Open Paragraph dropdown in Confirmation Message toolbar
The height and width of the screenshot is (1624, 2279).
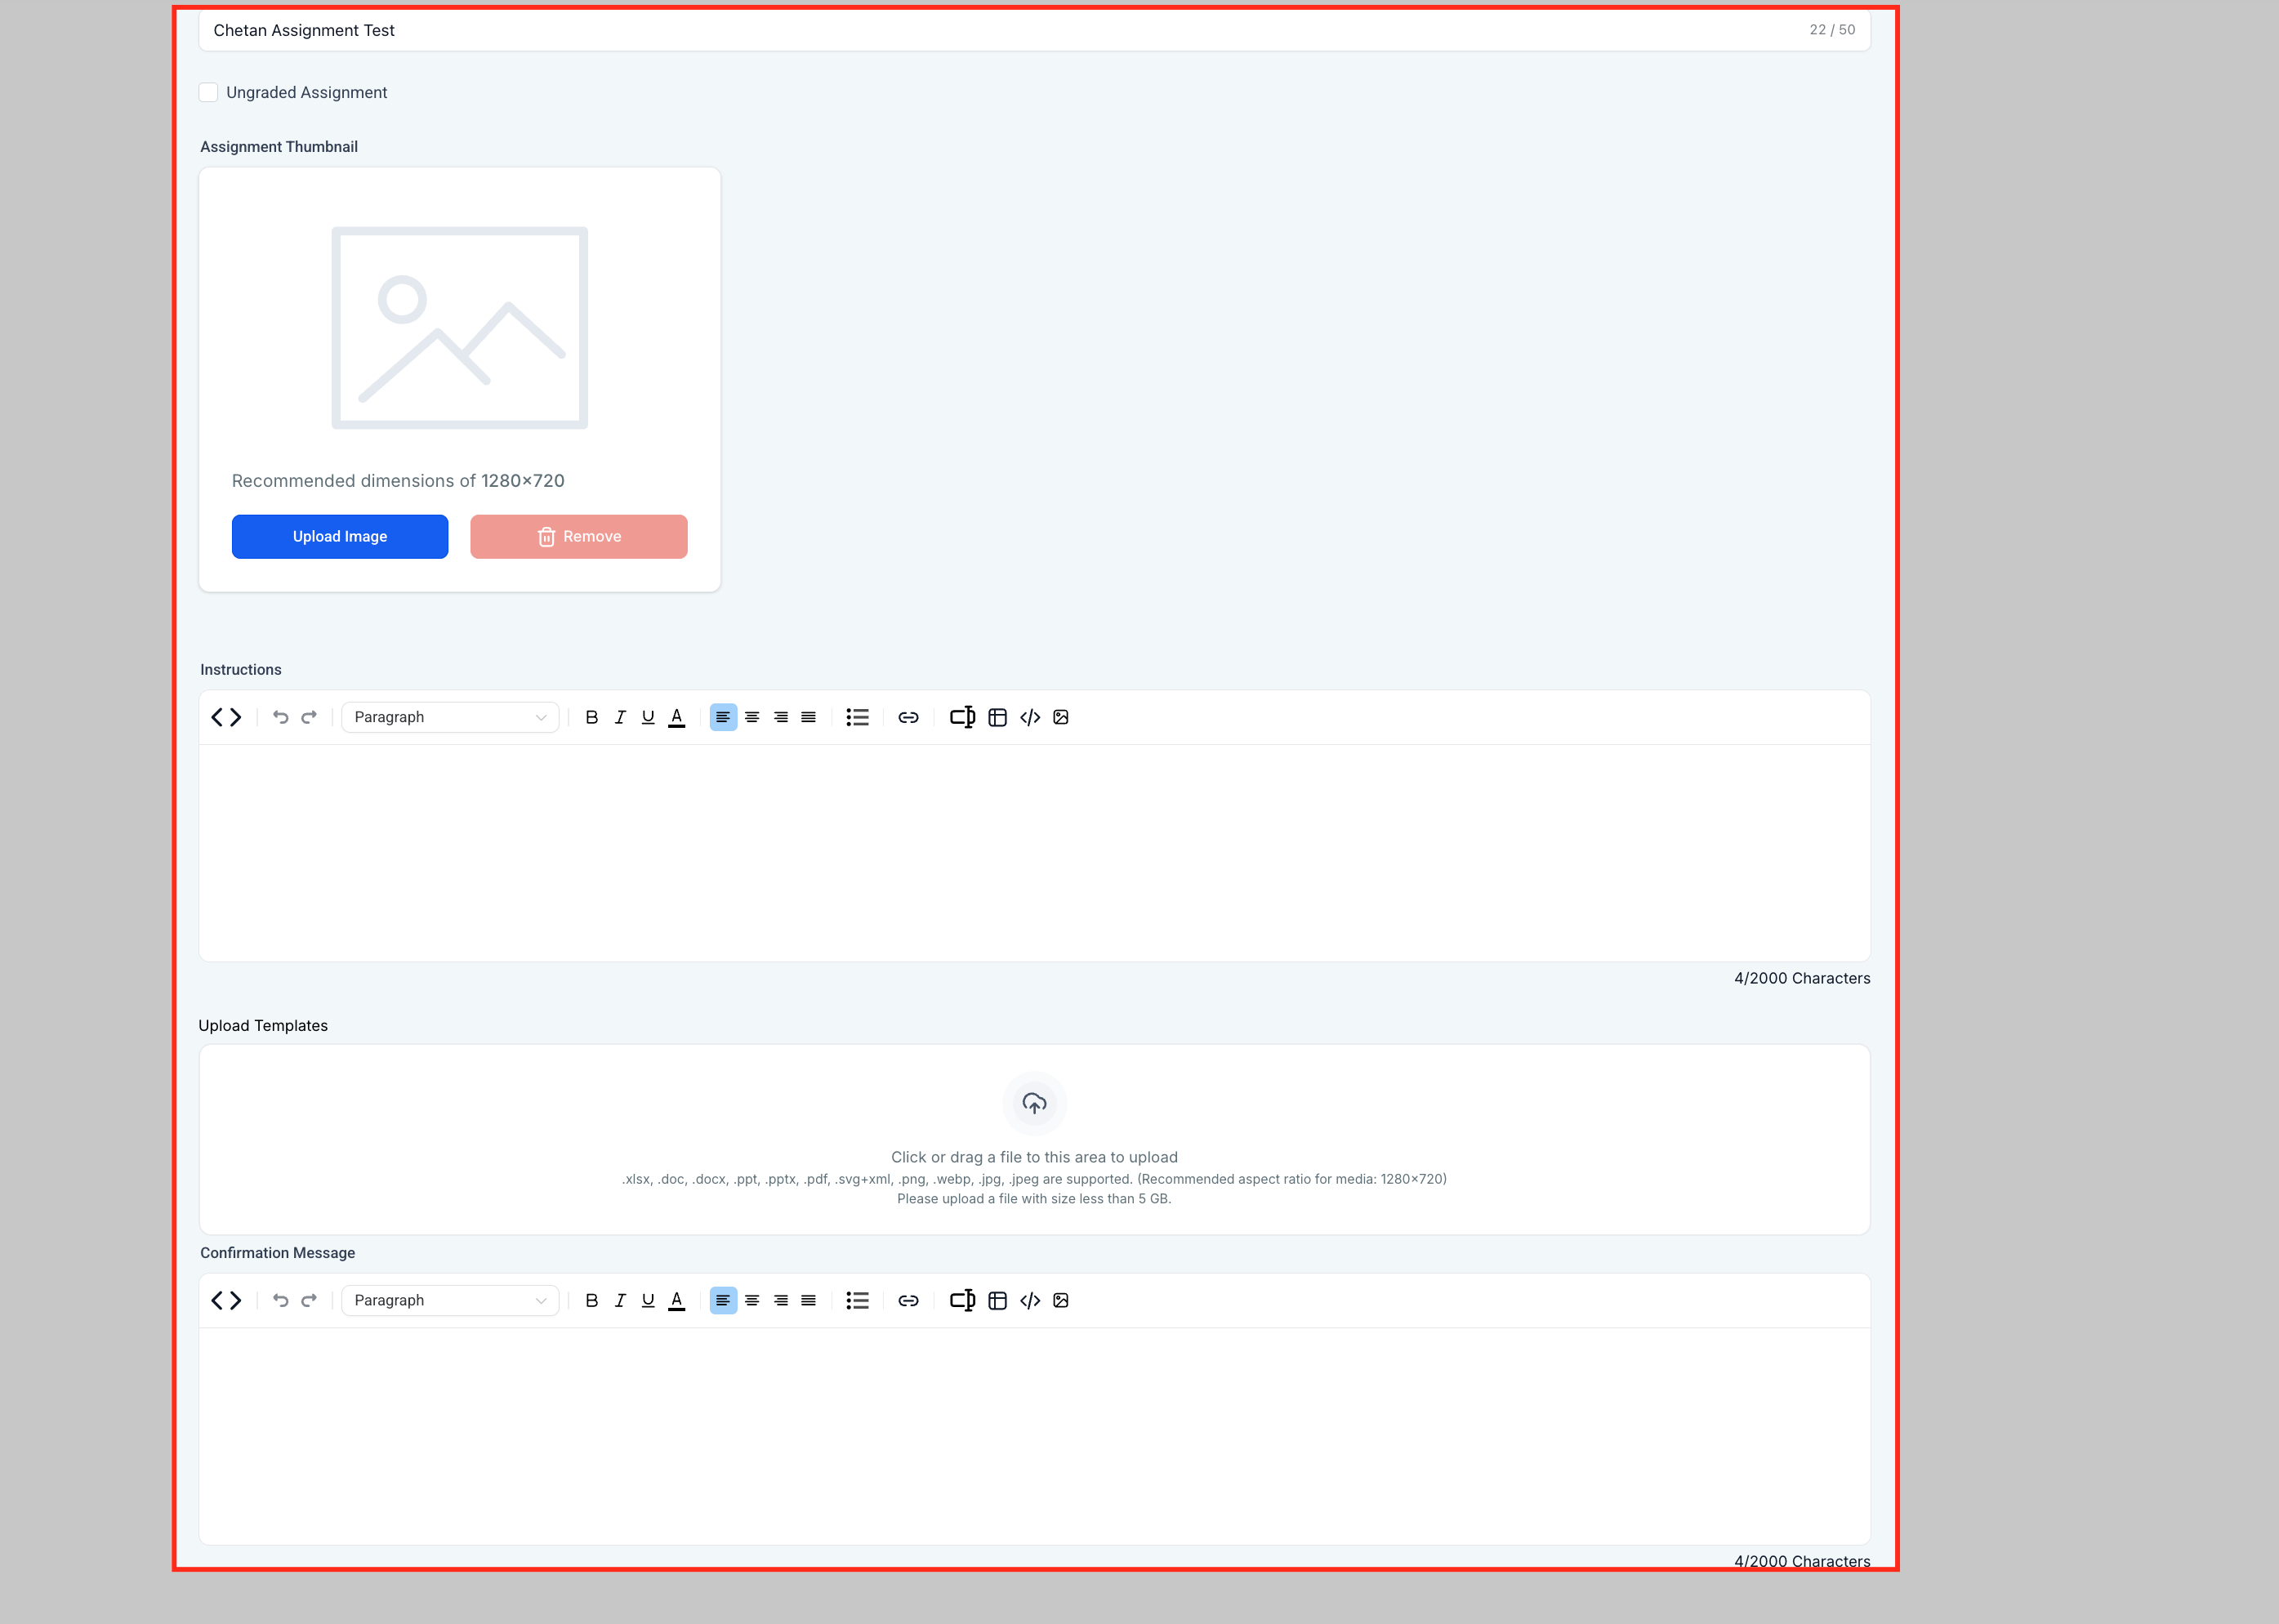click(x=450, y=1300)
